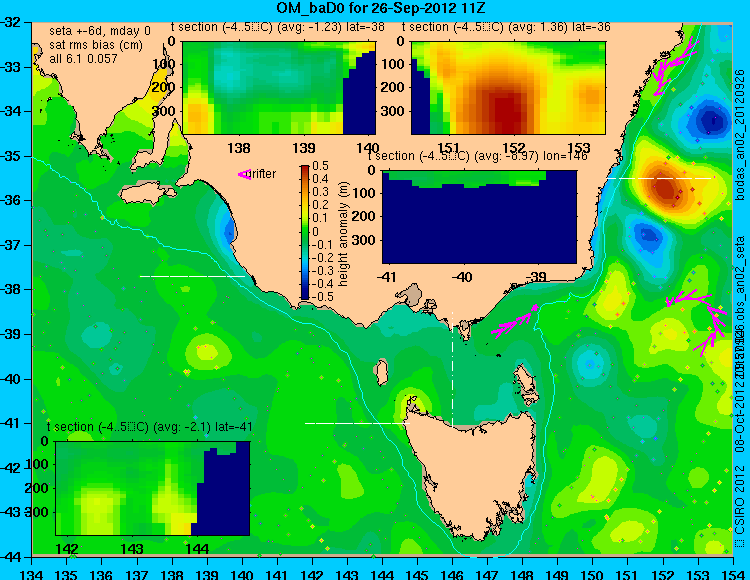Click Flinders Island northeast of Tasmania

pyautogui.click(x=526, y=385)
